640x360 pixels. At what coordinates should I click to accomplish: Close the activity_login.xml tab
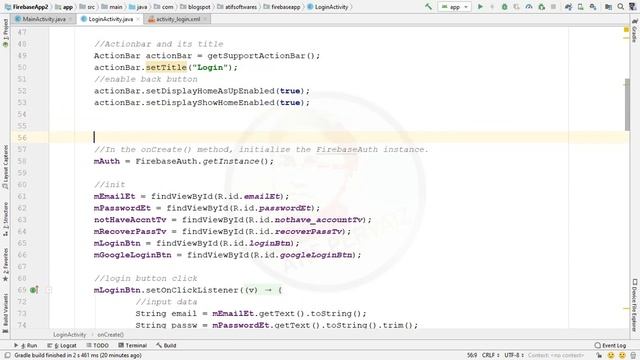pos(205,19)
